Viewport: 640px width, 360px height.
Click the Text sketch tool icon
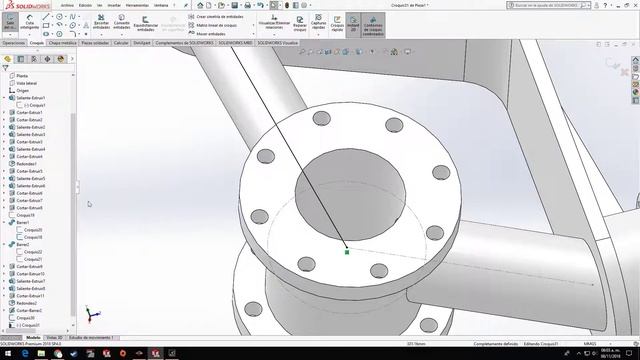pyautogui.click(x=86, y=25)
